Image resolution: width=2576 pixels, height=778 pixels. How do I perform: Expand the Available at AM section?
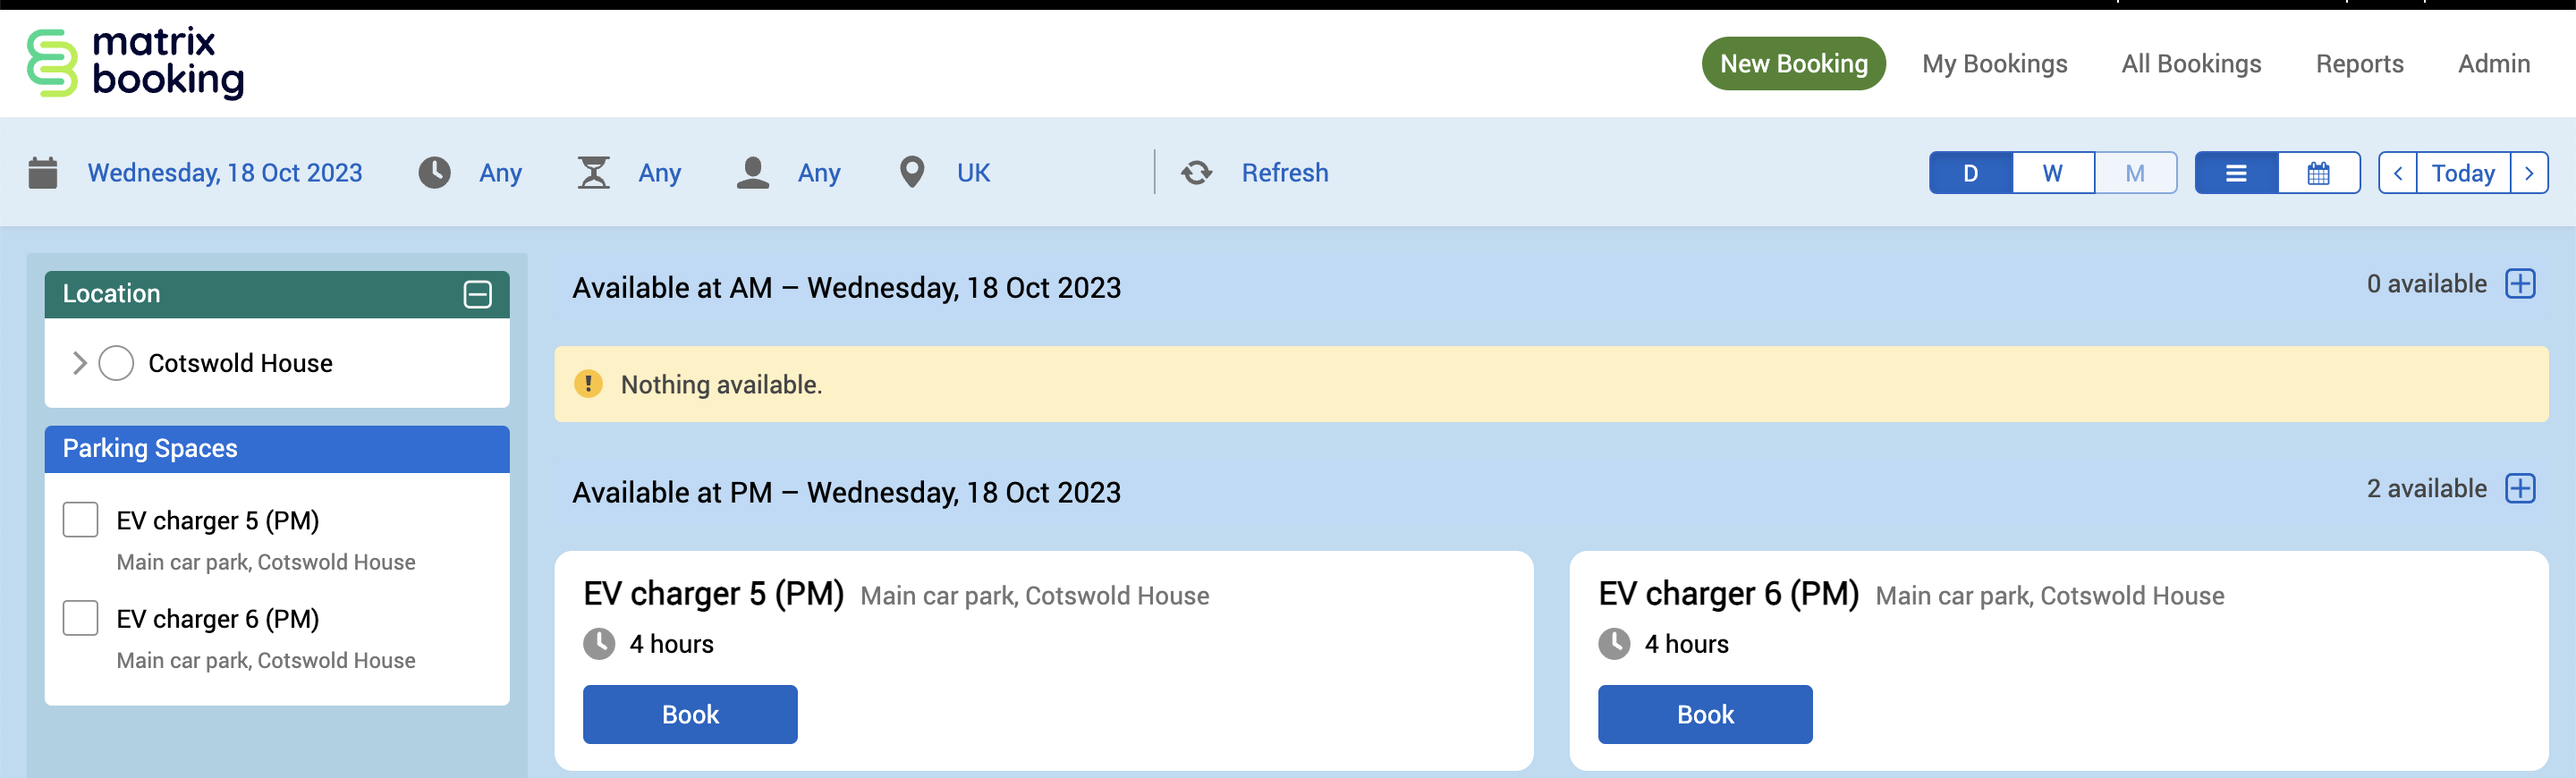tap(2520, 284)
